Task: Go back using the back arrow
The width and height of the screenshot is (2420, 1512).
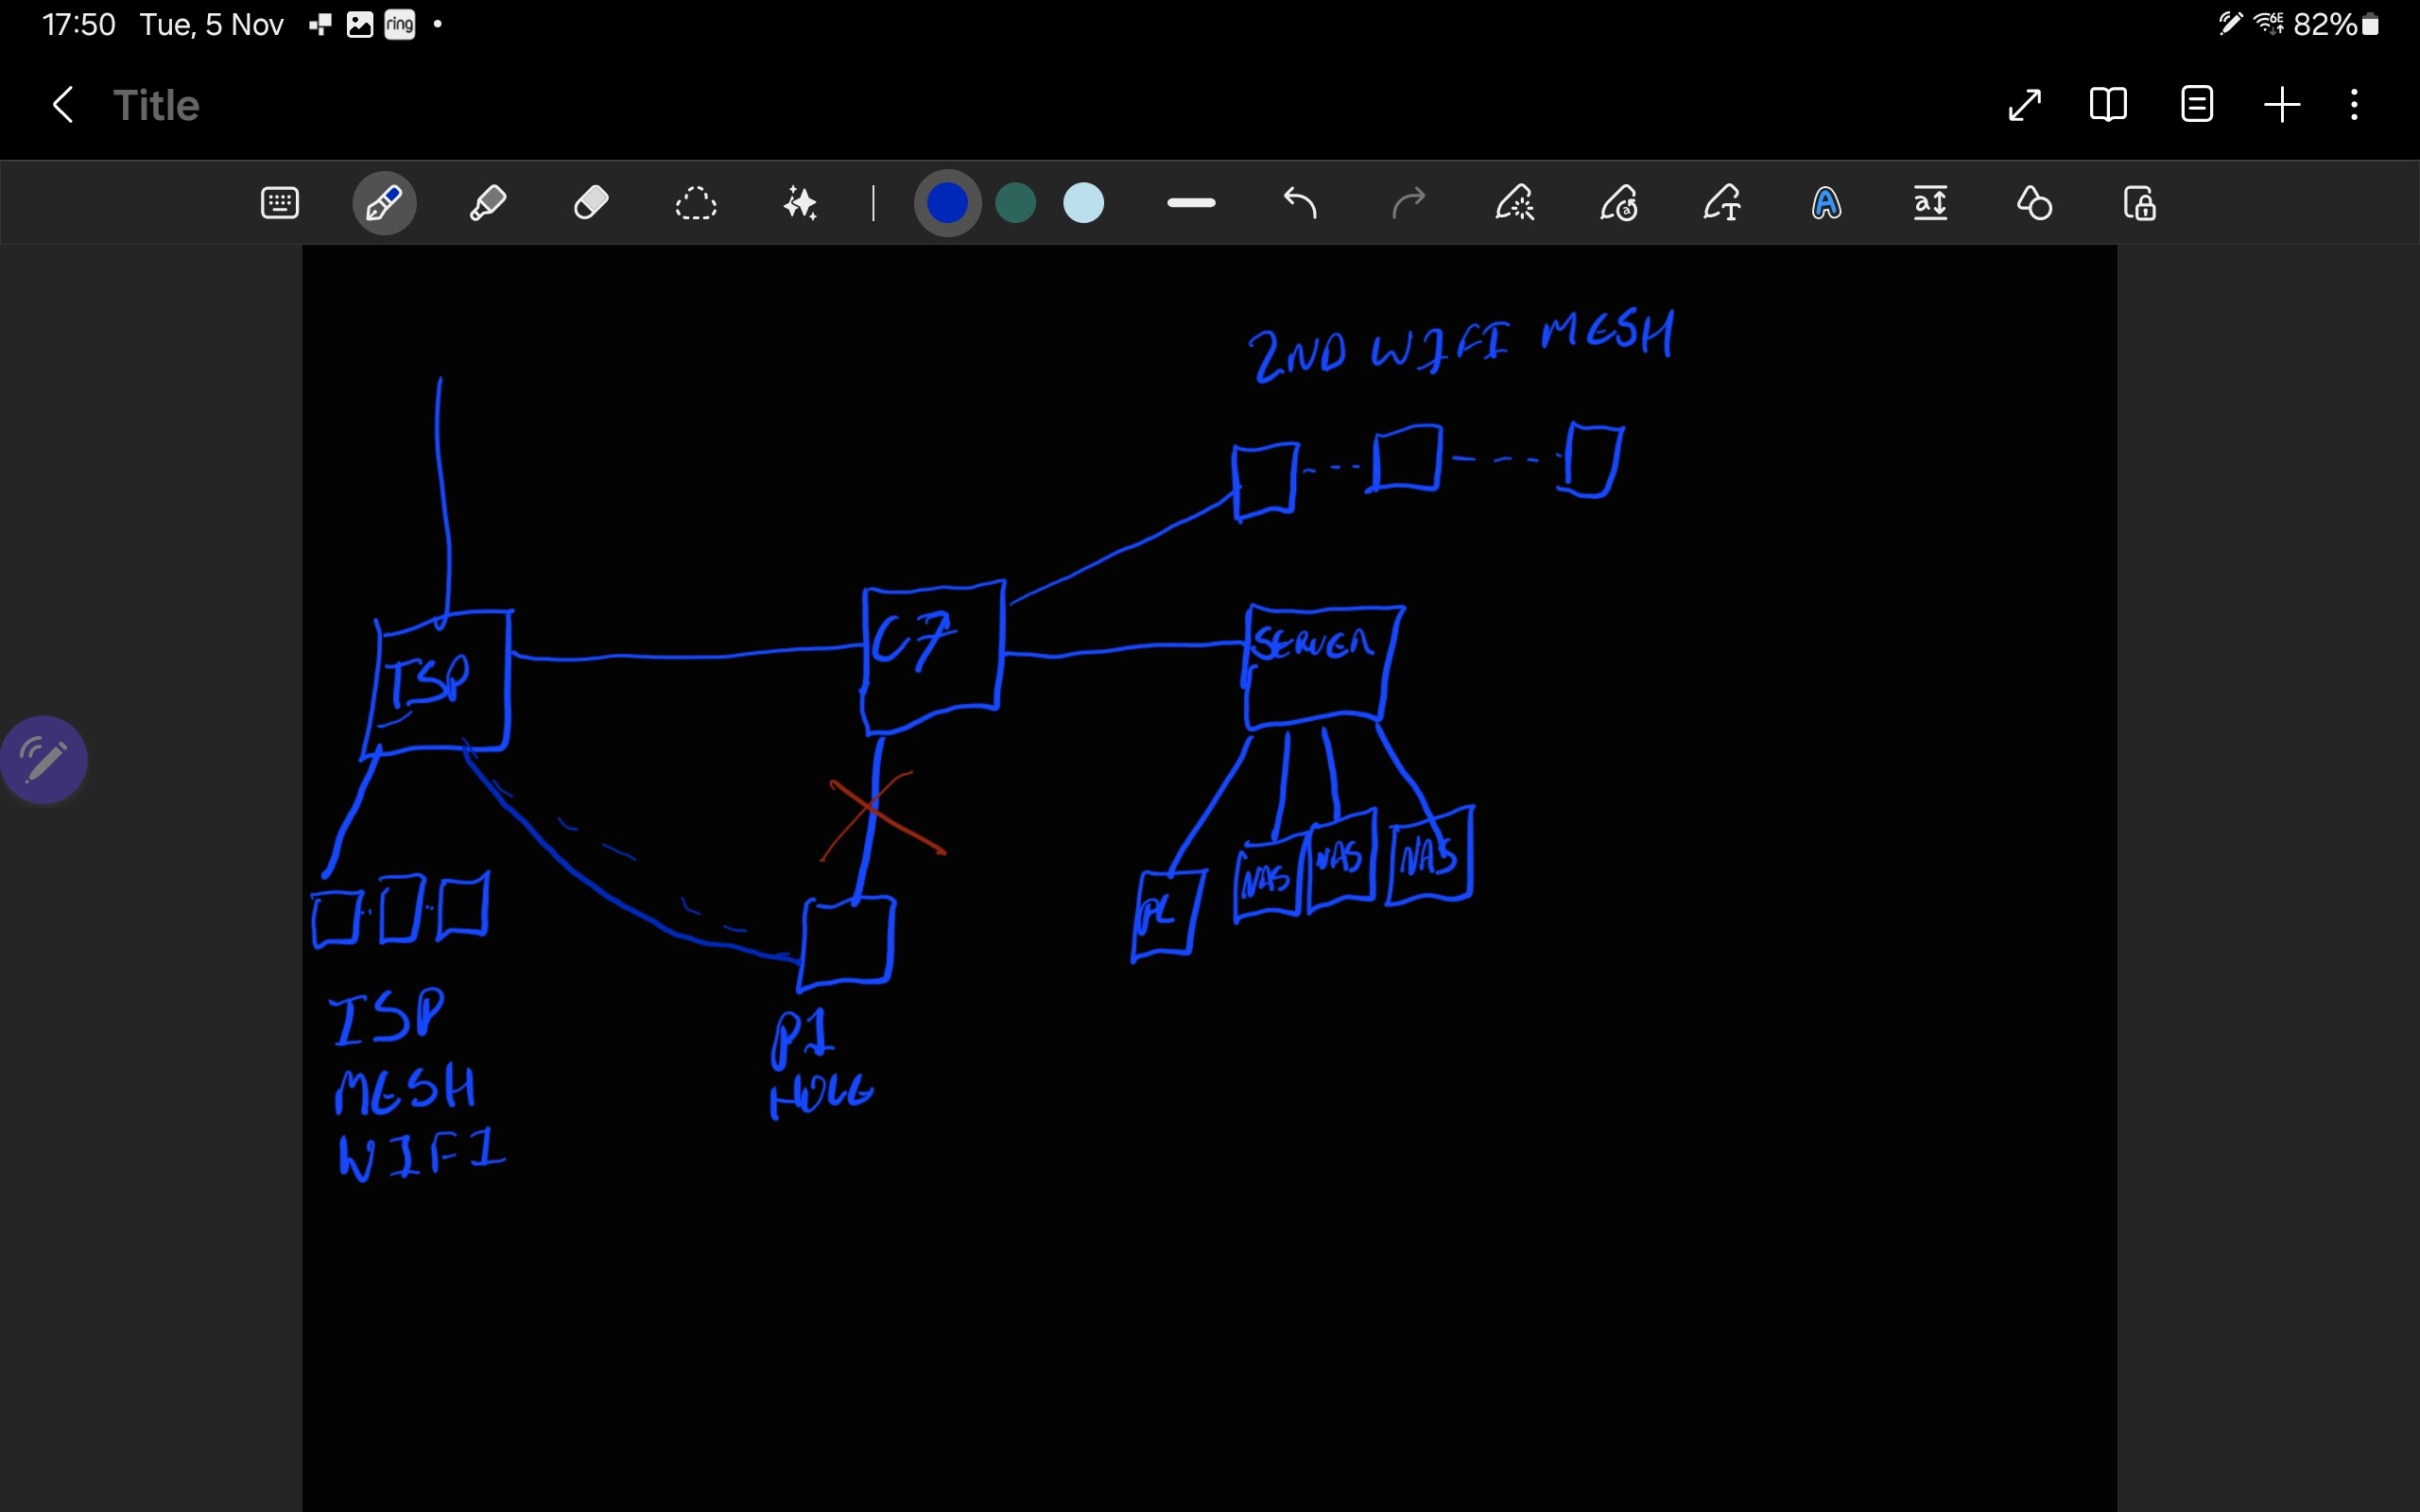Action: (63, 104)
